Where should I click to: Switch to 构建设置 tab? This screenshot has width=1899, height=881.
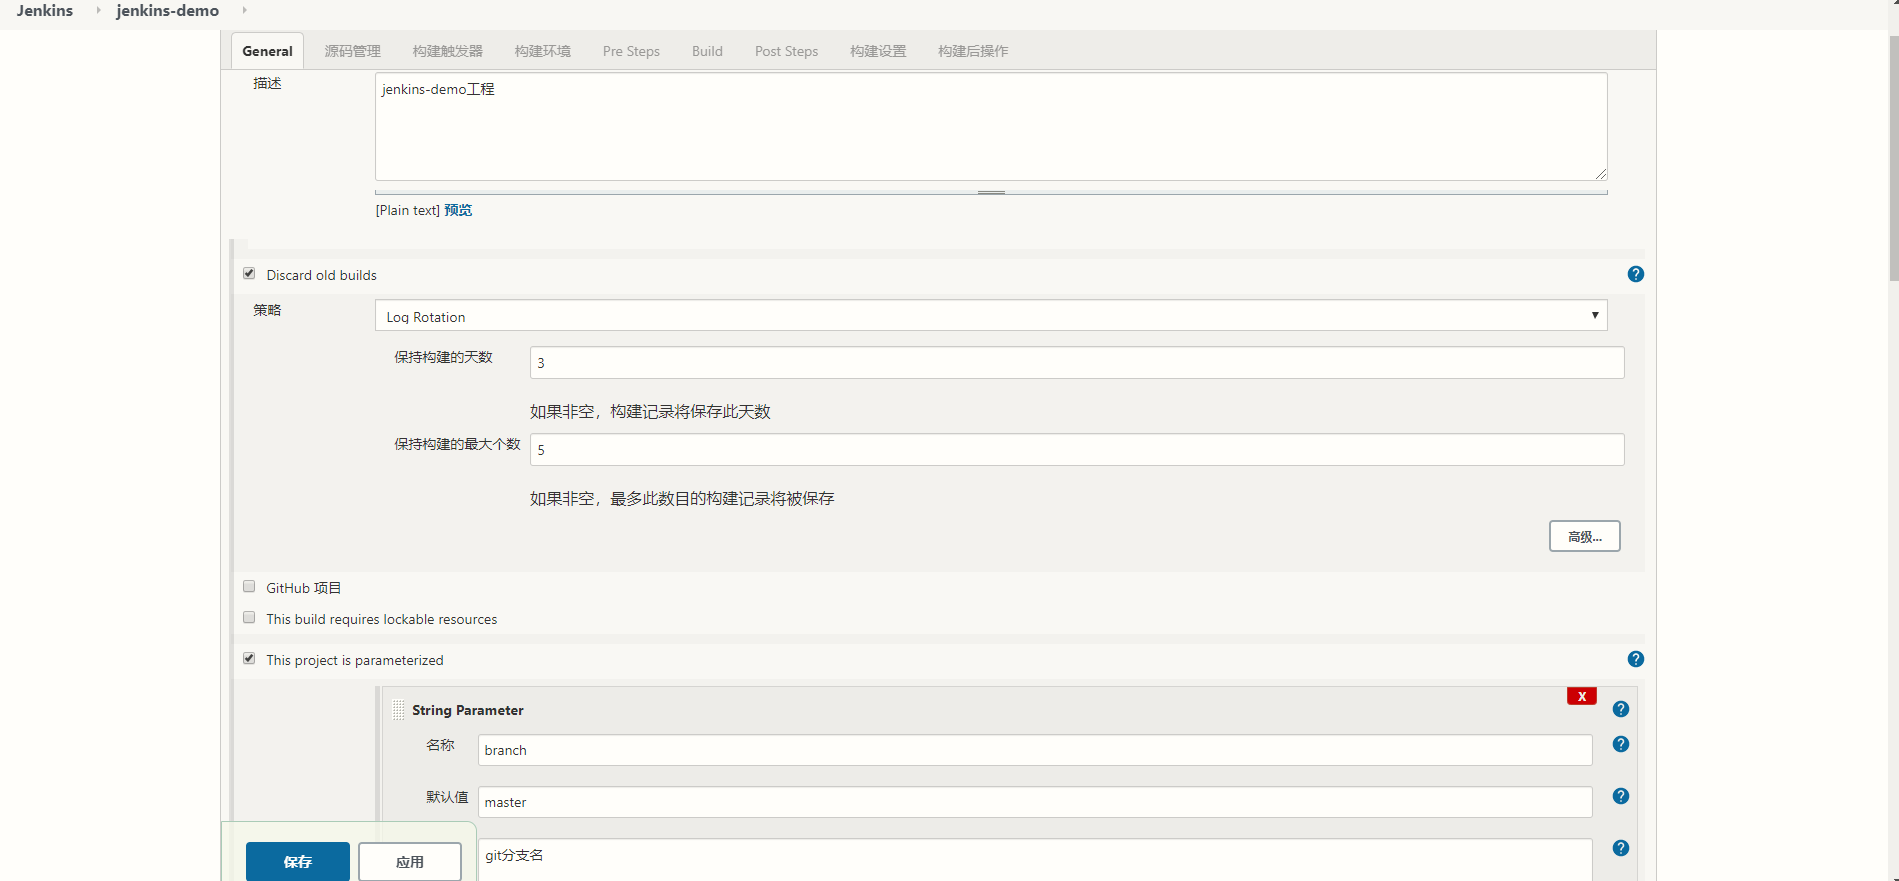[x=877, y=51]
